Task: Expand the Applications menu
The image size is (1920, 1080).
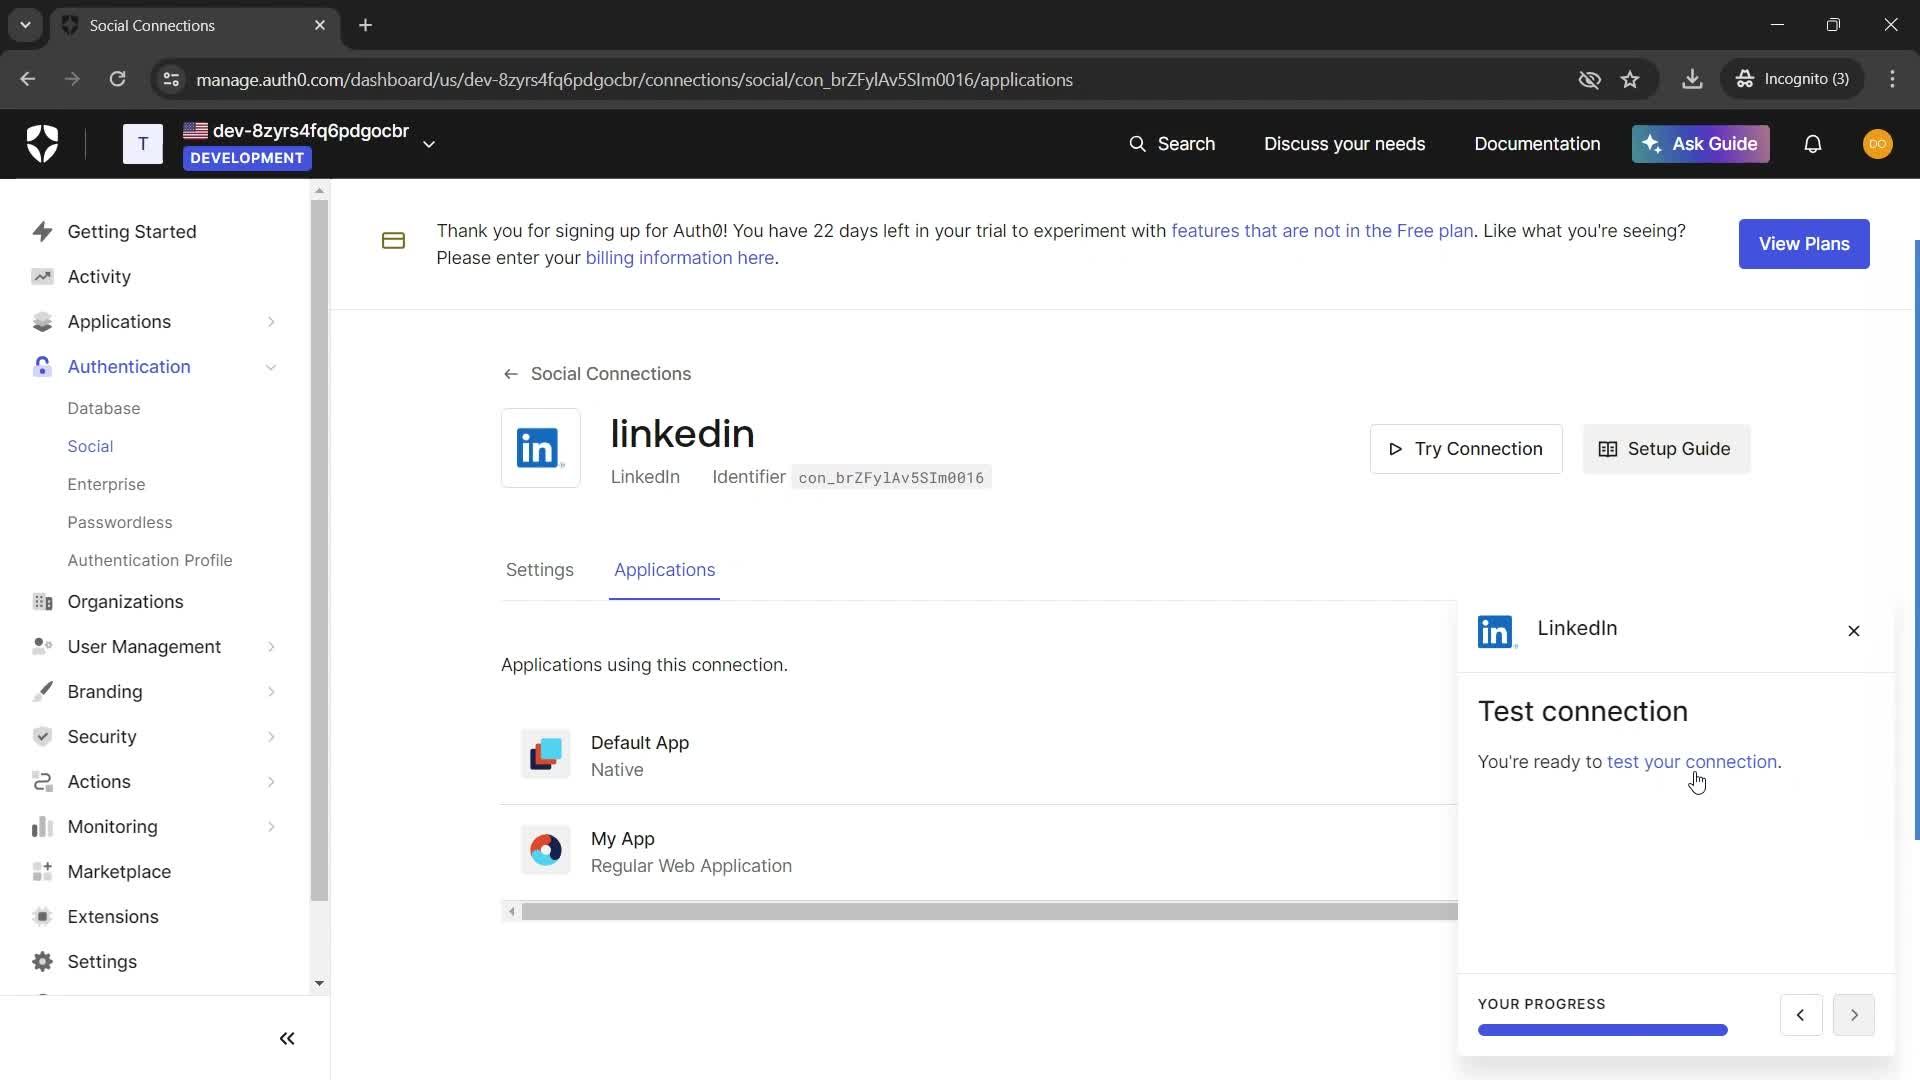Action: point(271,321)
